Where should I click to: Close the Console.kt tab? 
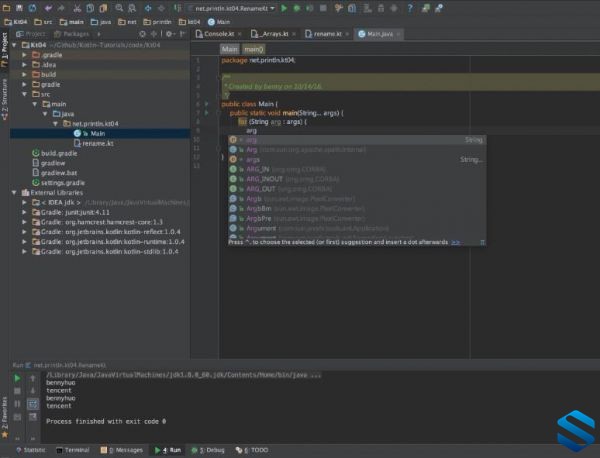[240, 34]
